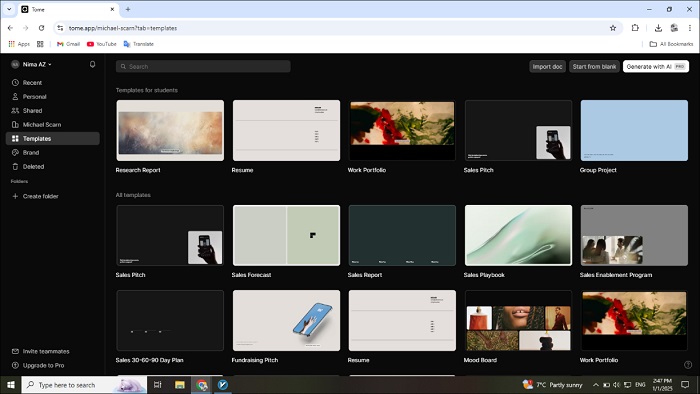
Task: Open the browser extensions puzzle icon
Action: pyautogui.click(x=635, y=28)
